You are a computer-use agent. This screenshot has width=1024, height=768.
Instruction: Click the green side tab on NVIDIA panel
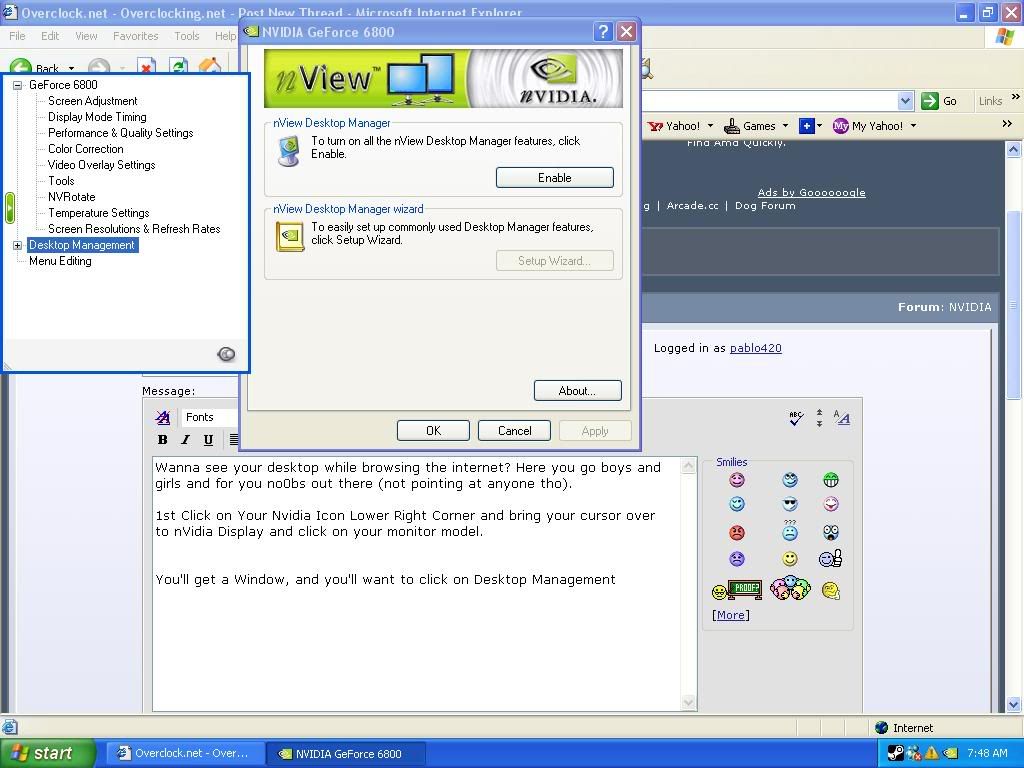tap(10, 208)
